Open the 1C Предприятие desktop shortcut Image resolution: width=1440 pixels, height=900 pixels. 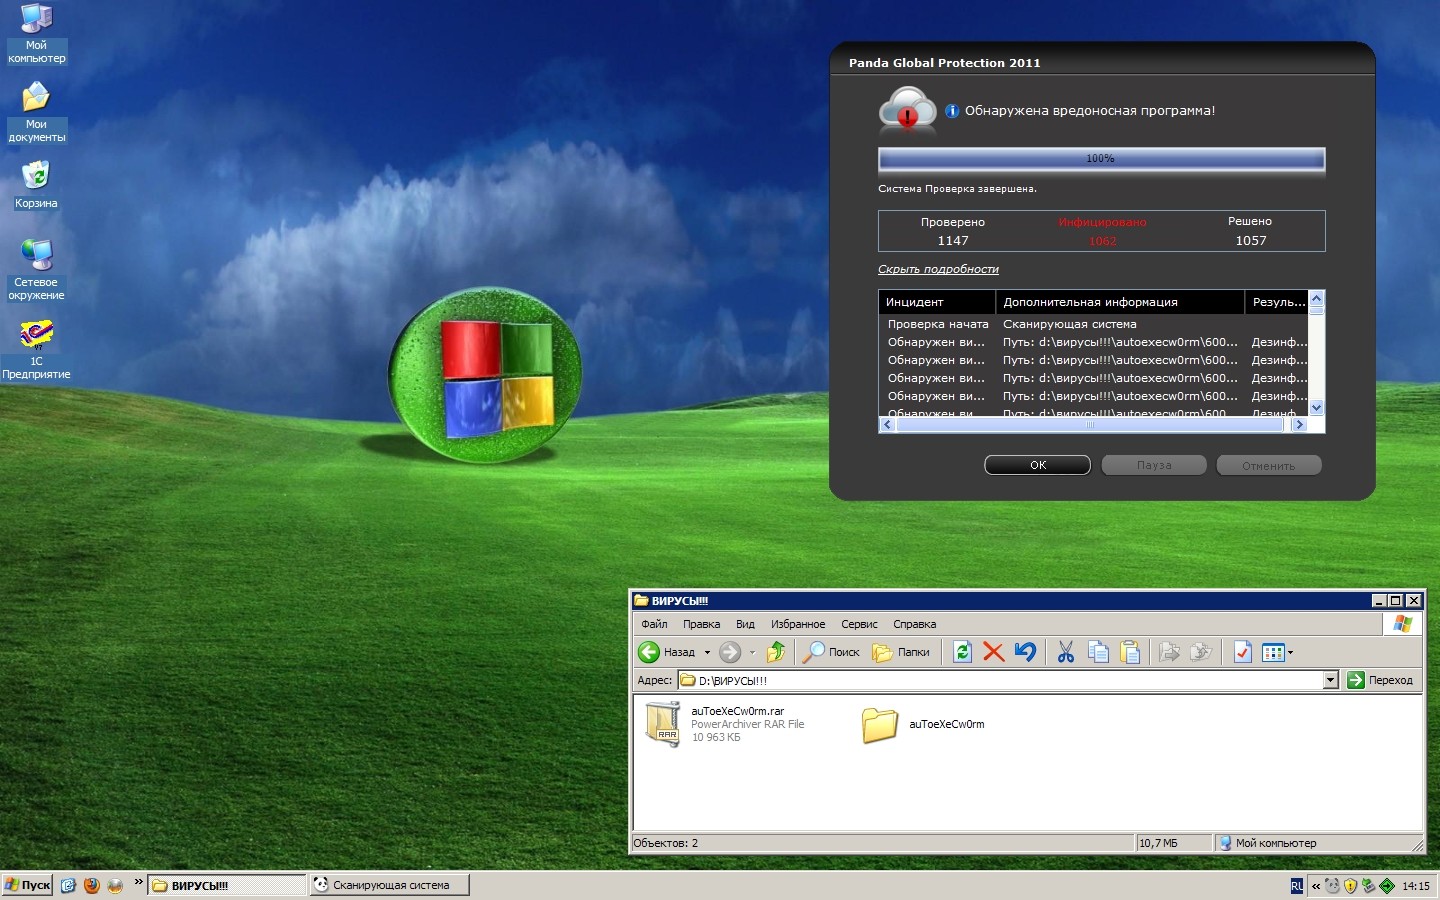click(x=36, y=335)
